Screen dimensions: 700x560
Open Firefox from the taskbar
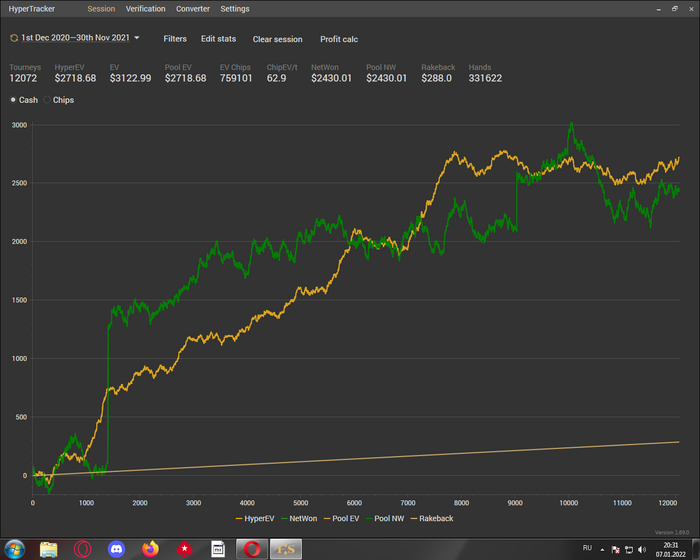coord(150,549)
